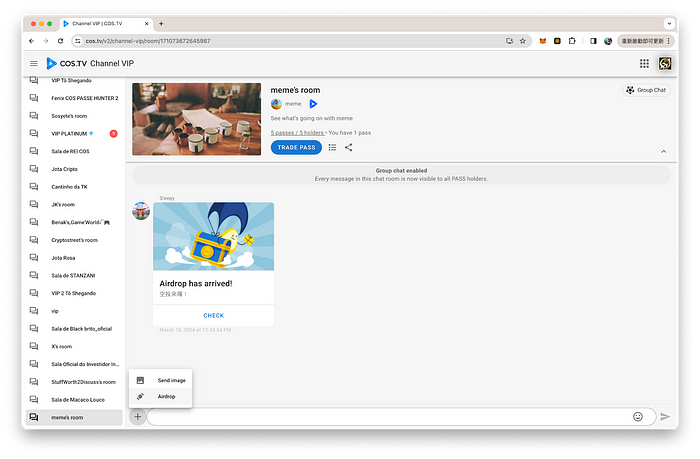The image size is (700, 459).
Task: Click the "Airdrop has arrived!" title
Action: click(196, 284)
